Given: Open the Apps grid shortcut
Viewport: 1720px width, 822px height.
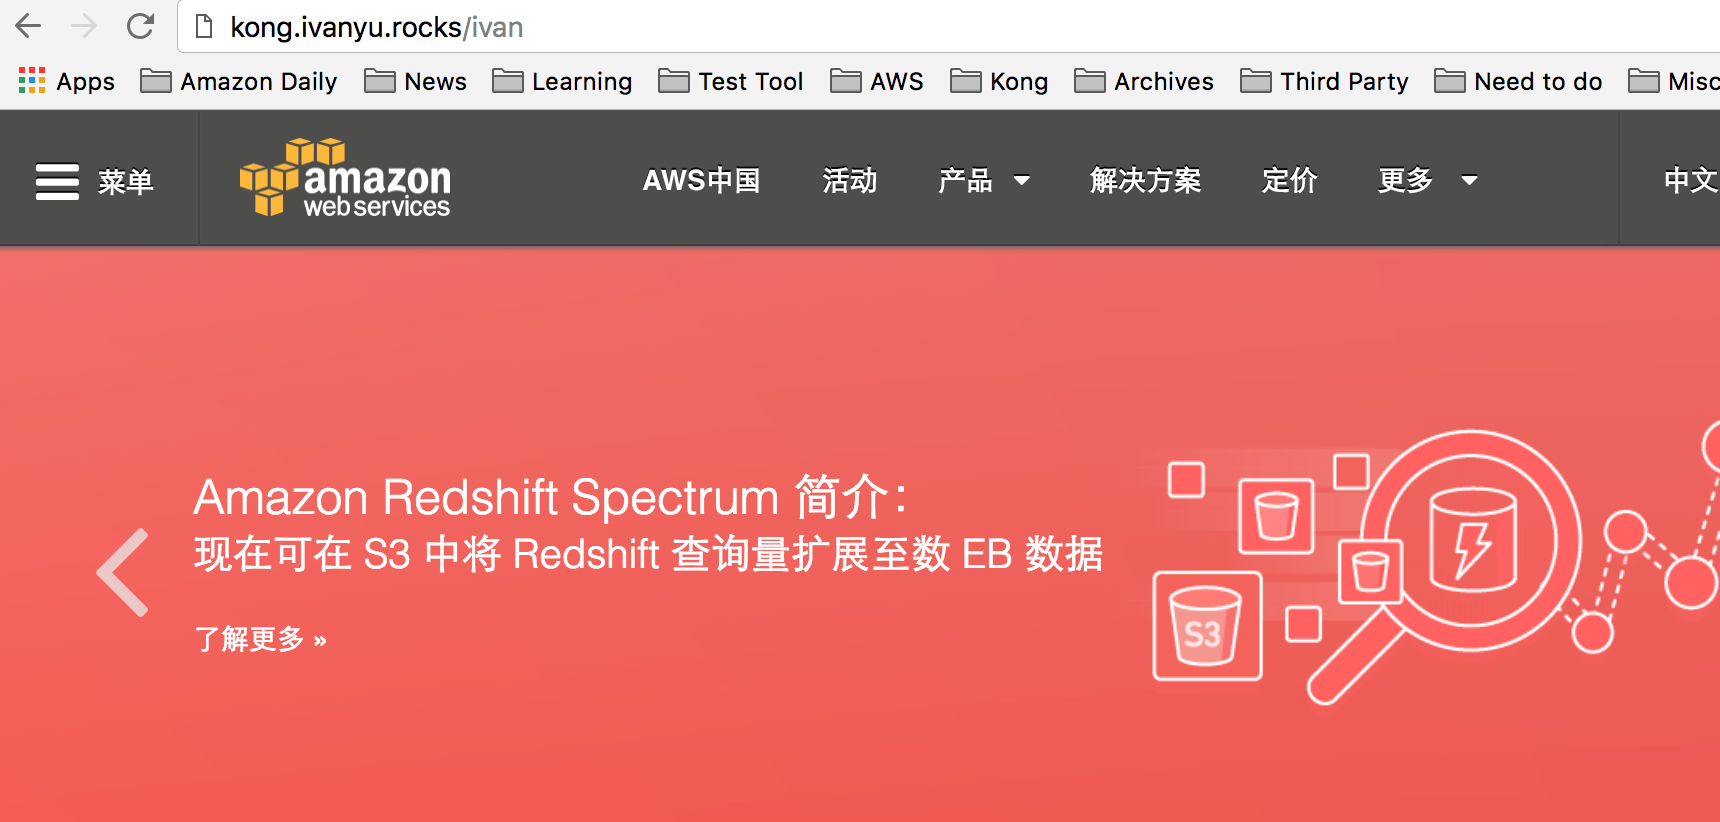Looking at the screenshot, I should (x=66, y=81).
